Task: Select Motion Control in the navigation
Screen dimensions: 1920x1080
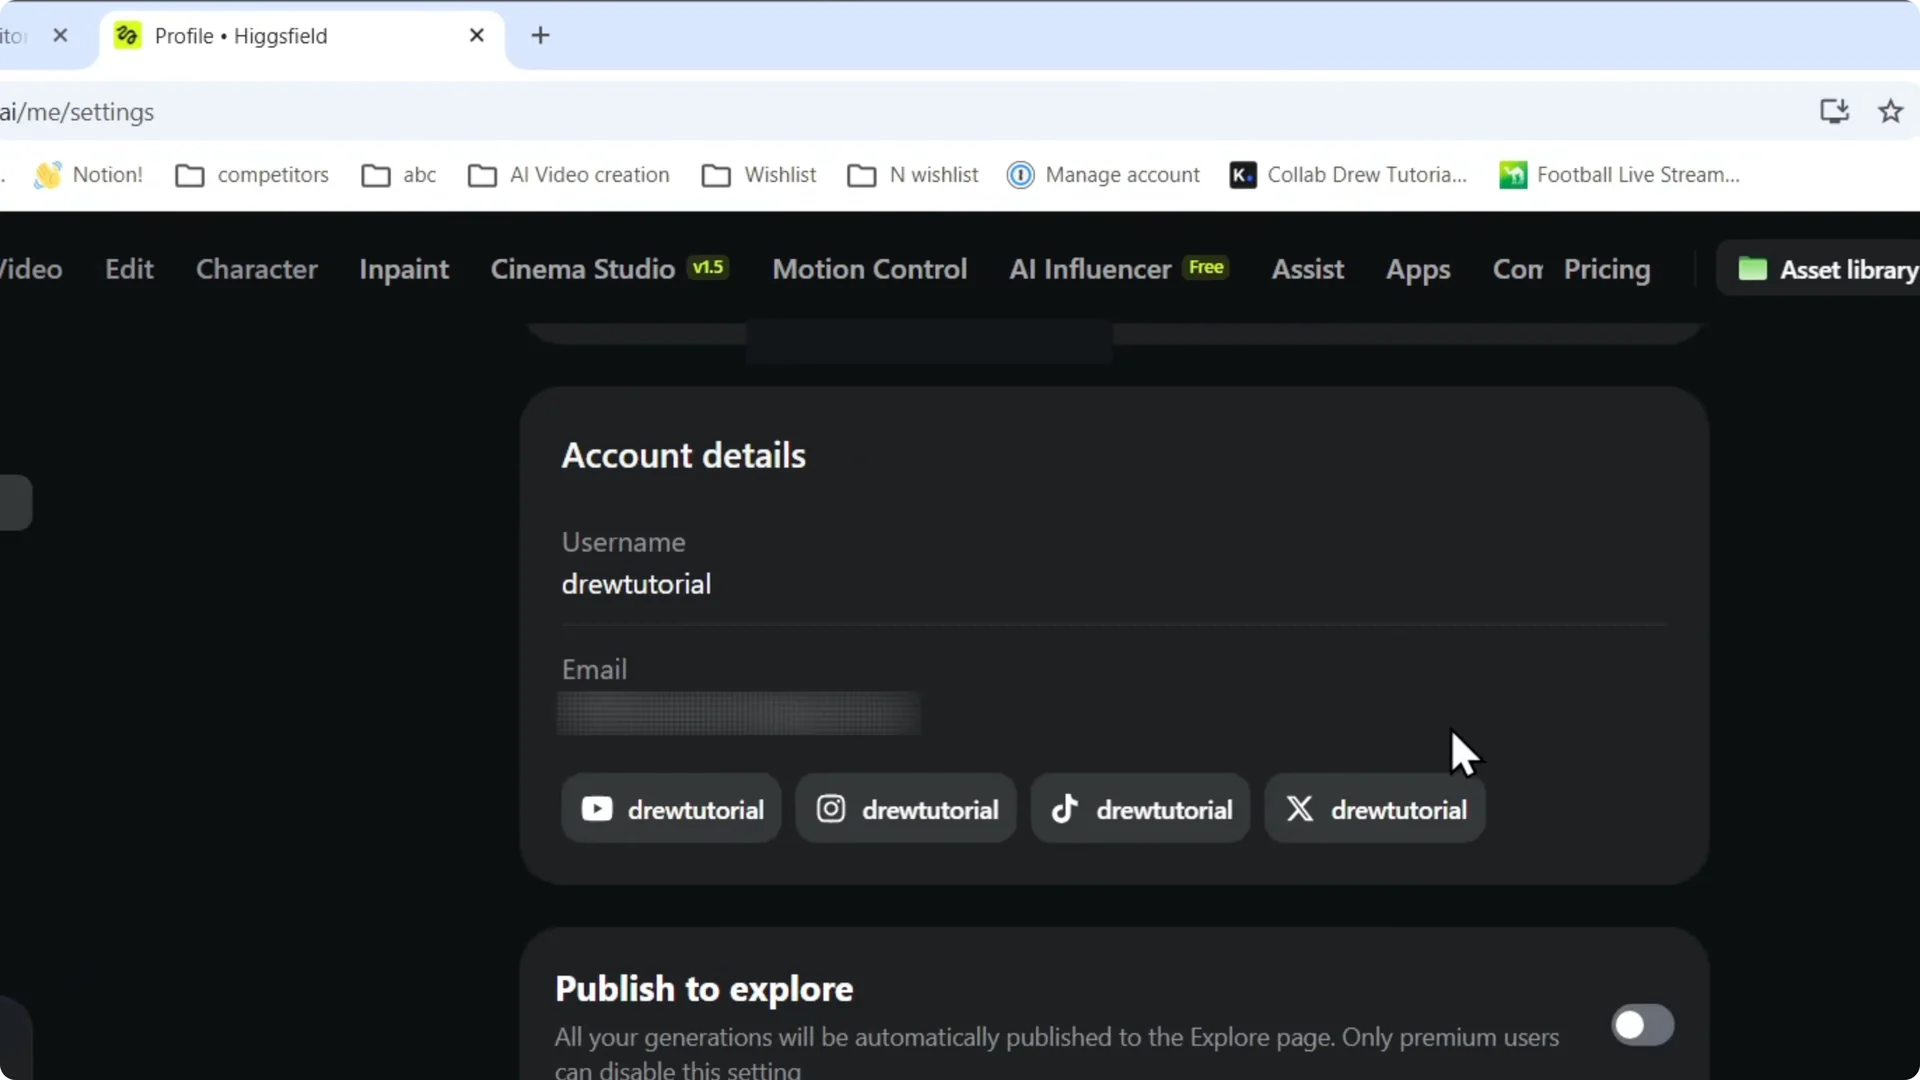Action: 870,269
